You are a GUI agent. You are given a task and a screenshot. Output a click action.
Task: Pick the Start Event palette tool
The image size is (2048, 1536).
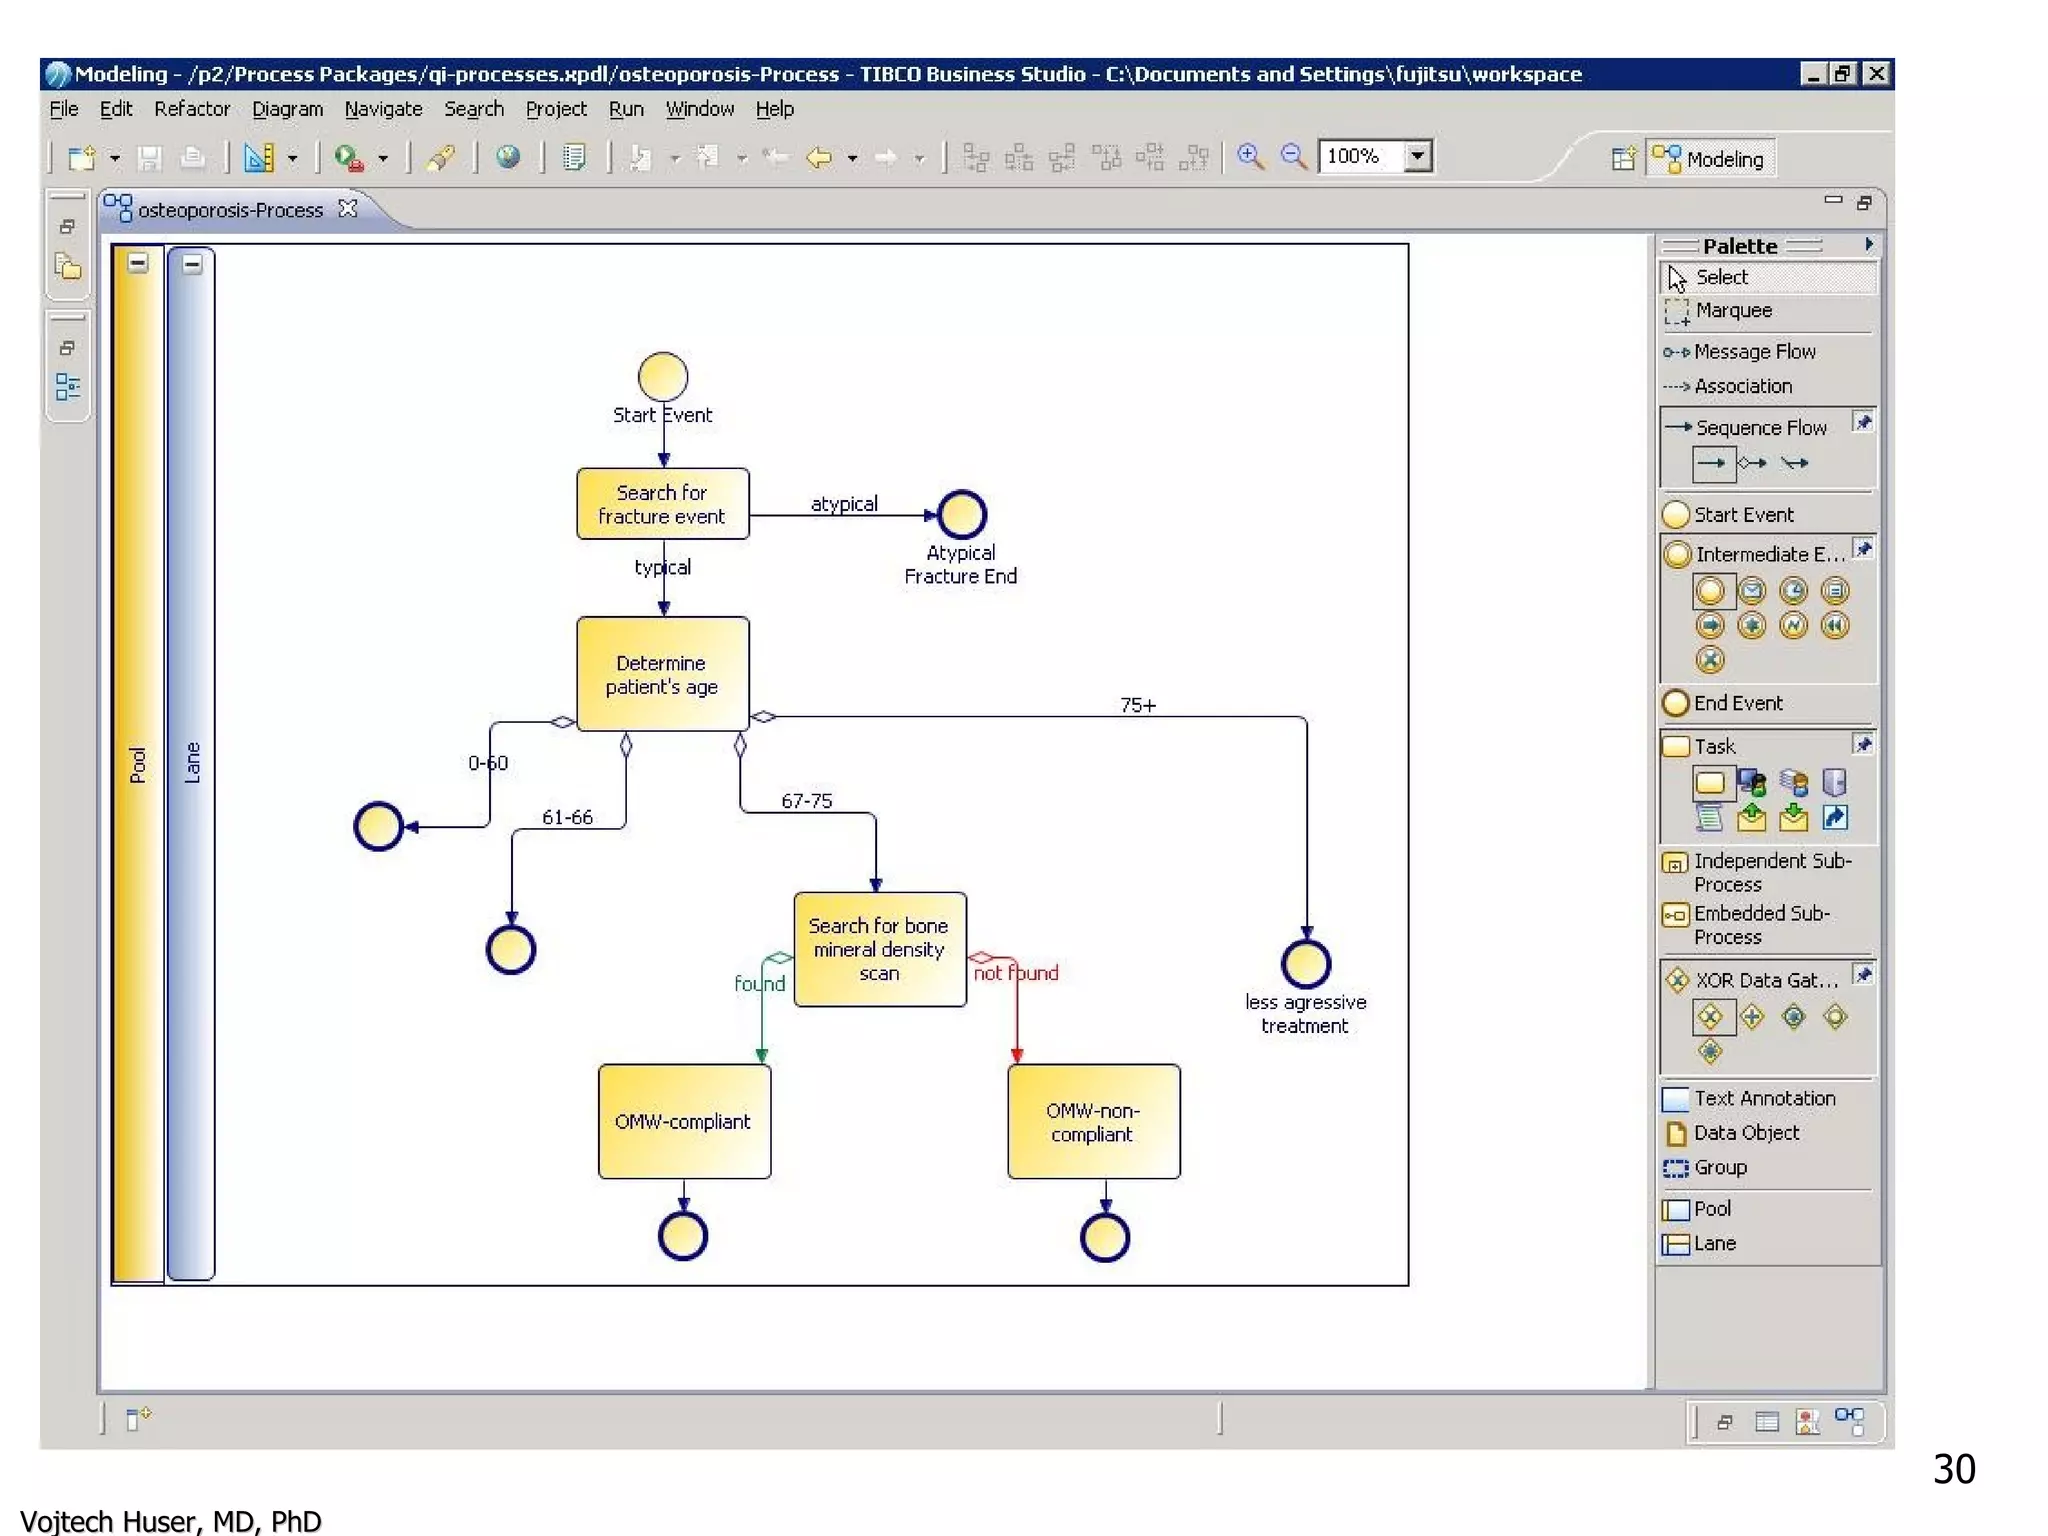pyautogui.click(x=1743, y=515)
